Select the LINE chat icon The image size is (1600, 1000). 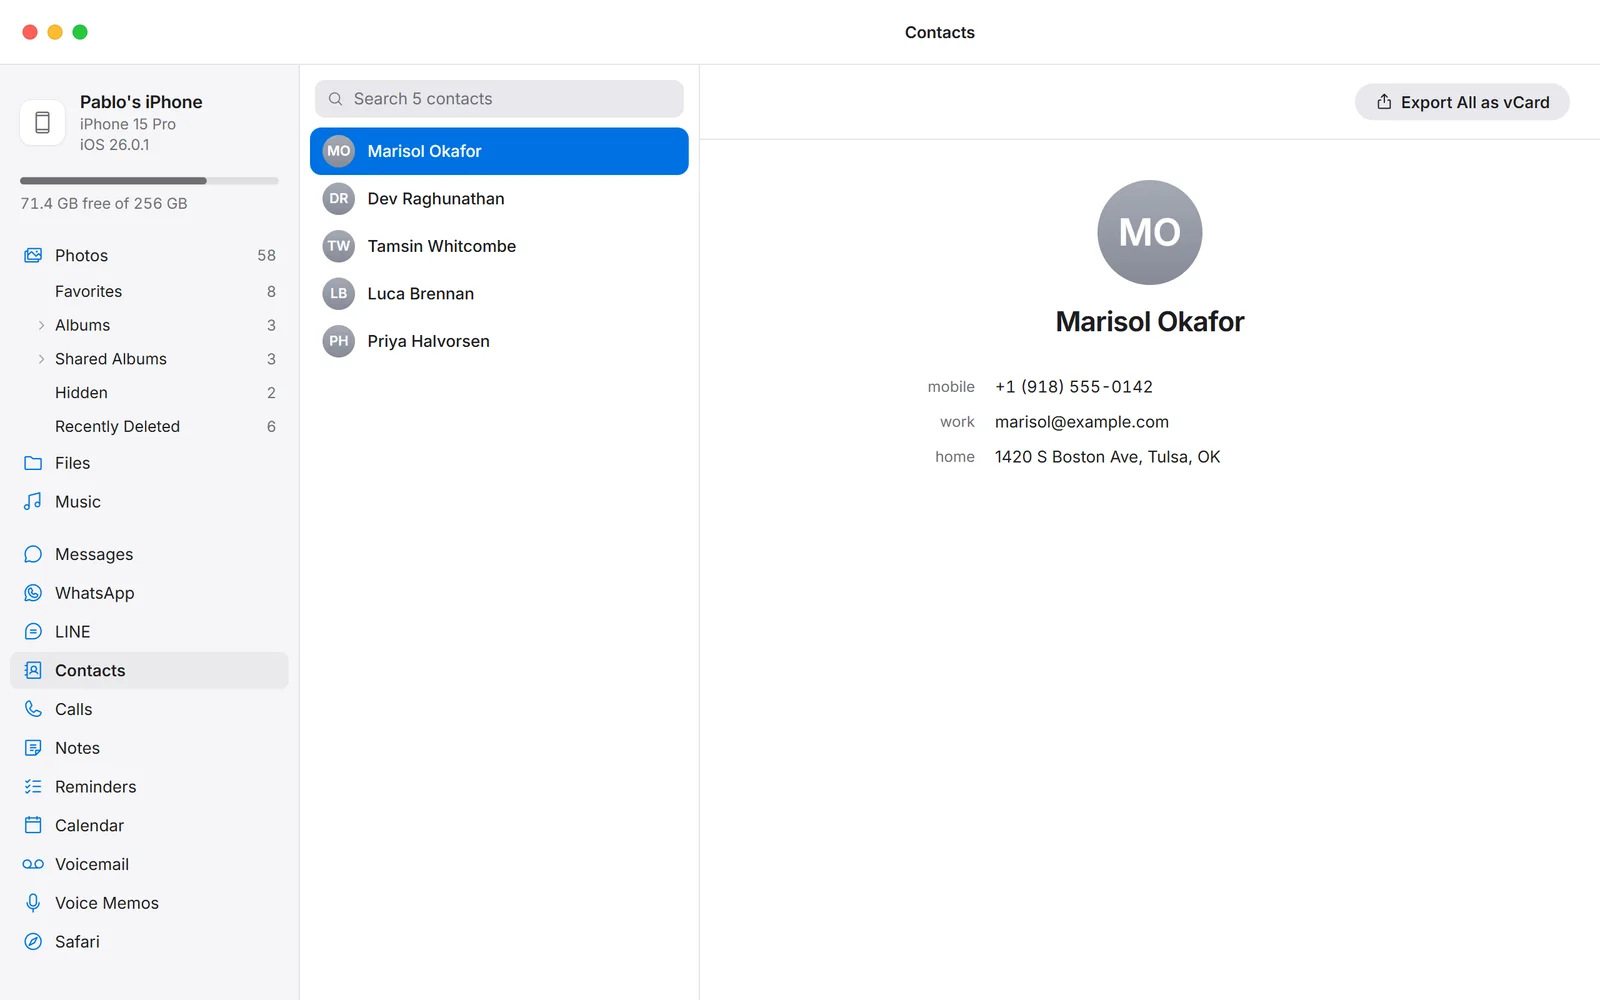[33, 632]
